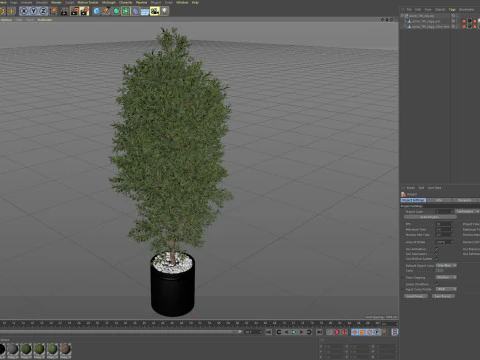Open the spline pen tool icon
480x360 pixels.
[x=106, y=11]
